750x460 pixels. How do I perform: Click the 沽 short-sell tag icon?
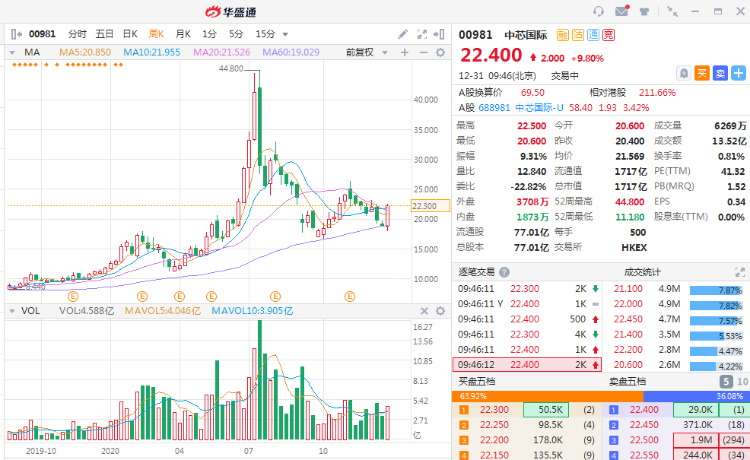click(x=578, y=35)
